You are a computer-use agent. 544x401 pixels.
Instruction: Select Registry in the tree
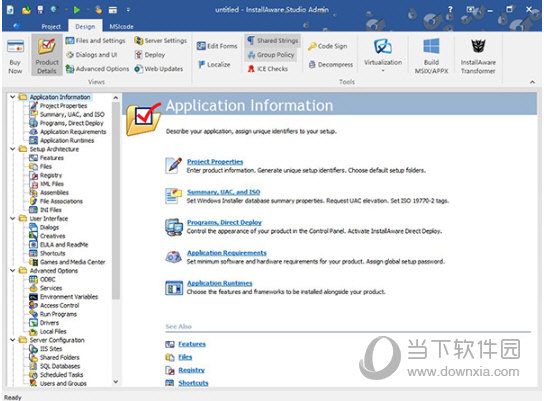[x=51, y=175]
